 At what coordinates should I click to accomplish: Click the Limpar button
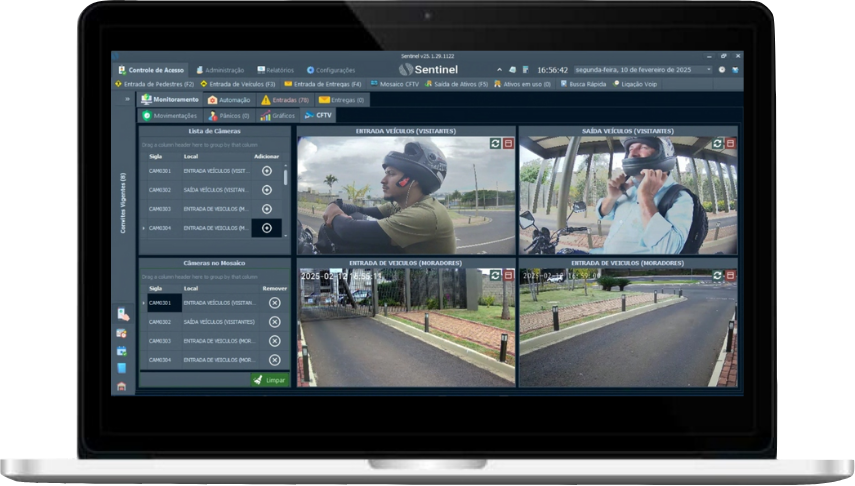[x=269, y=380]
